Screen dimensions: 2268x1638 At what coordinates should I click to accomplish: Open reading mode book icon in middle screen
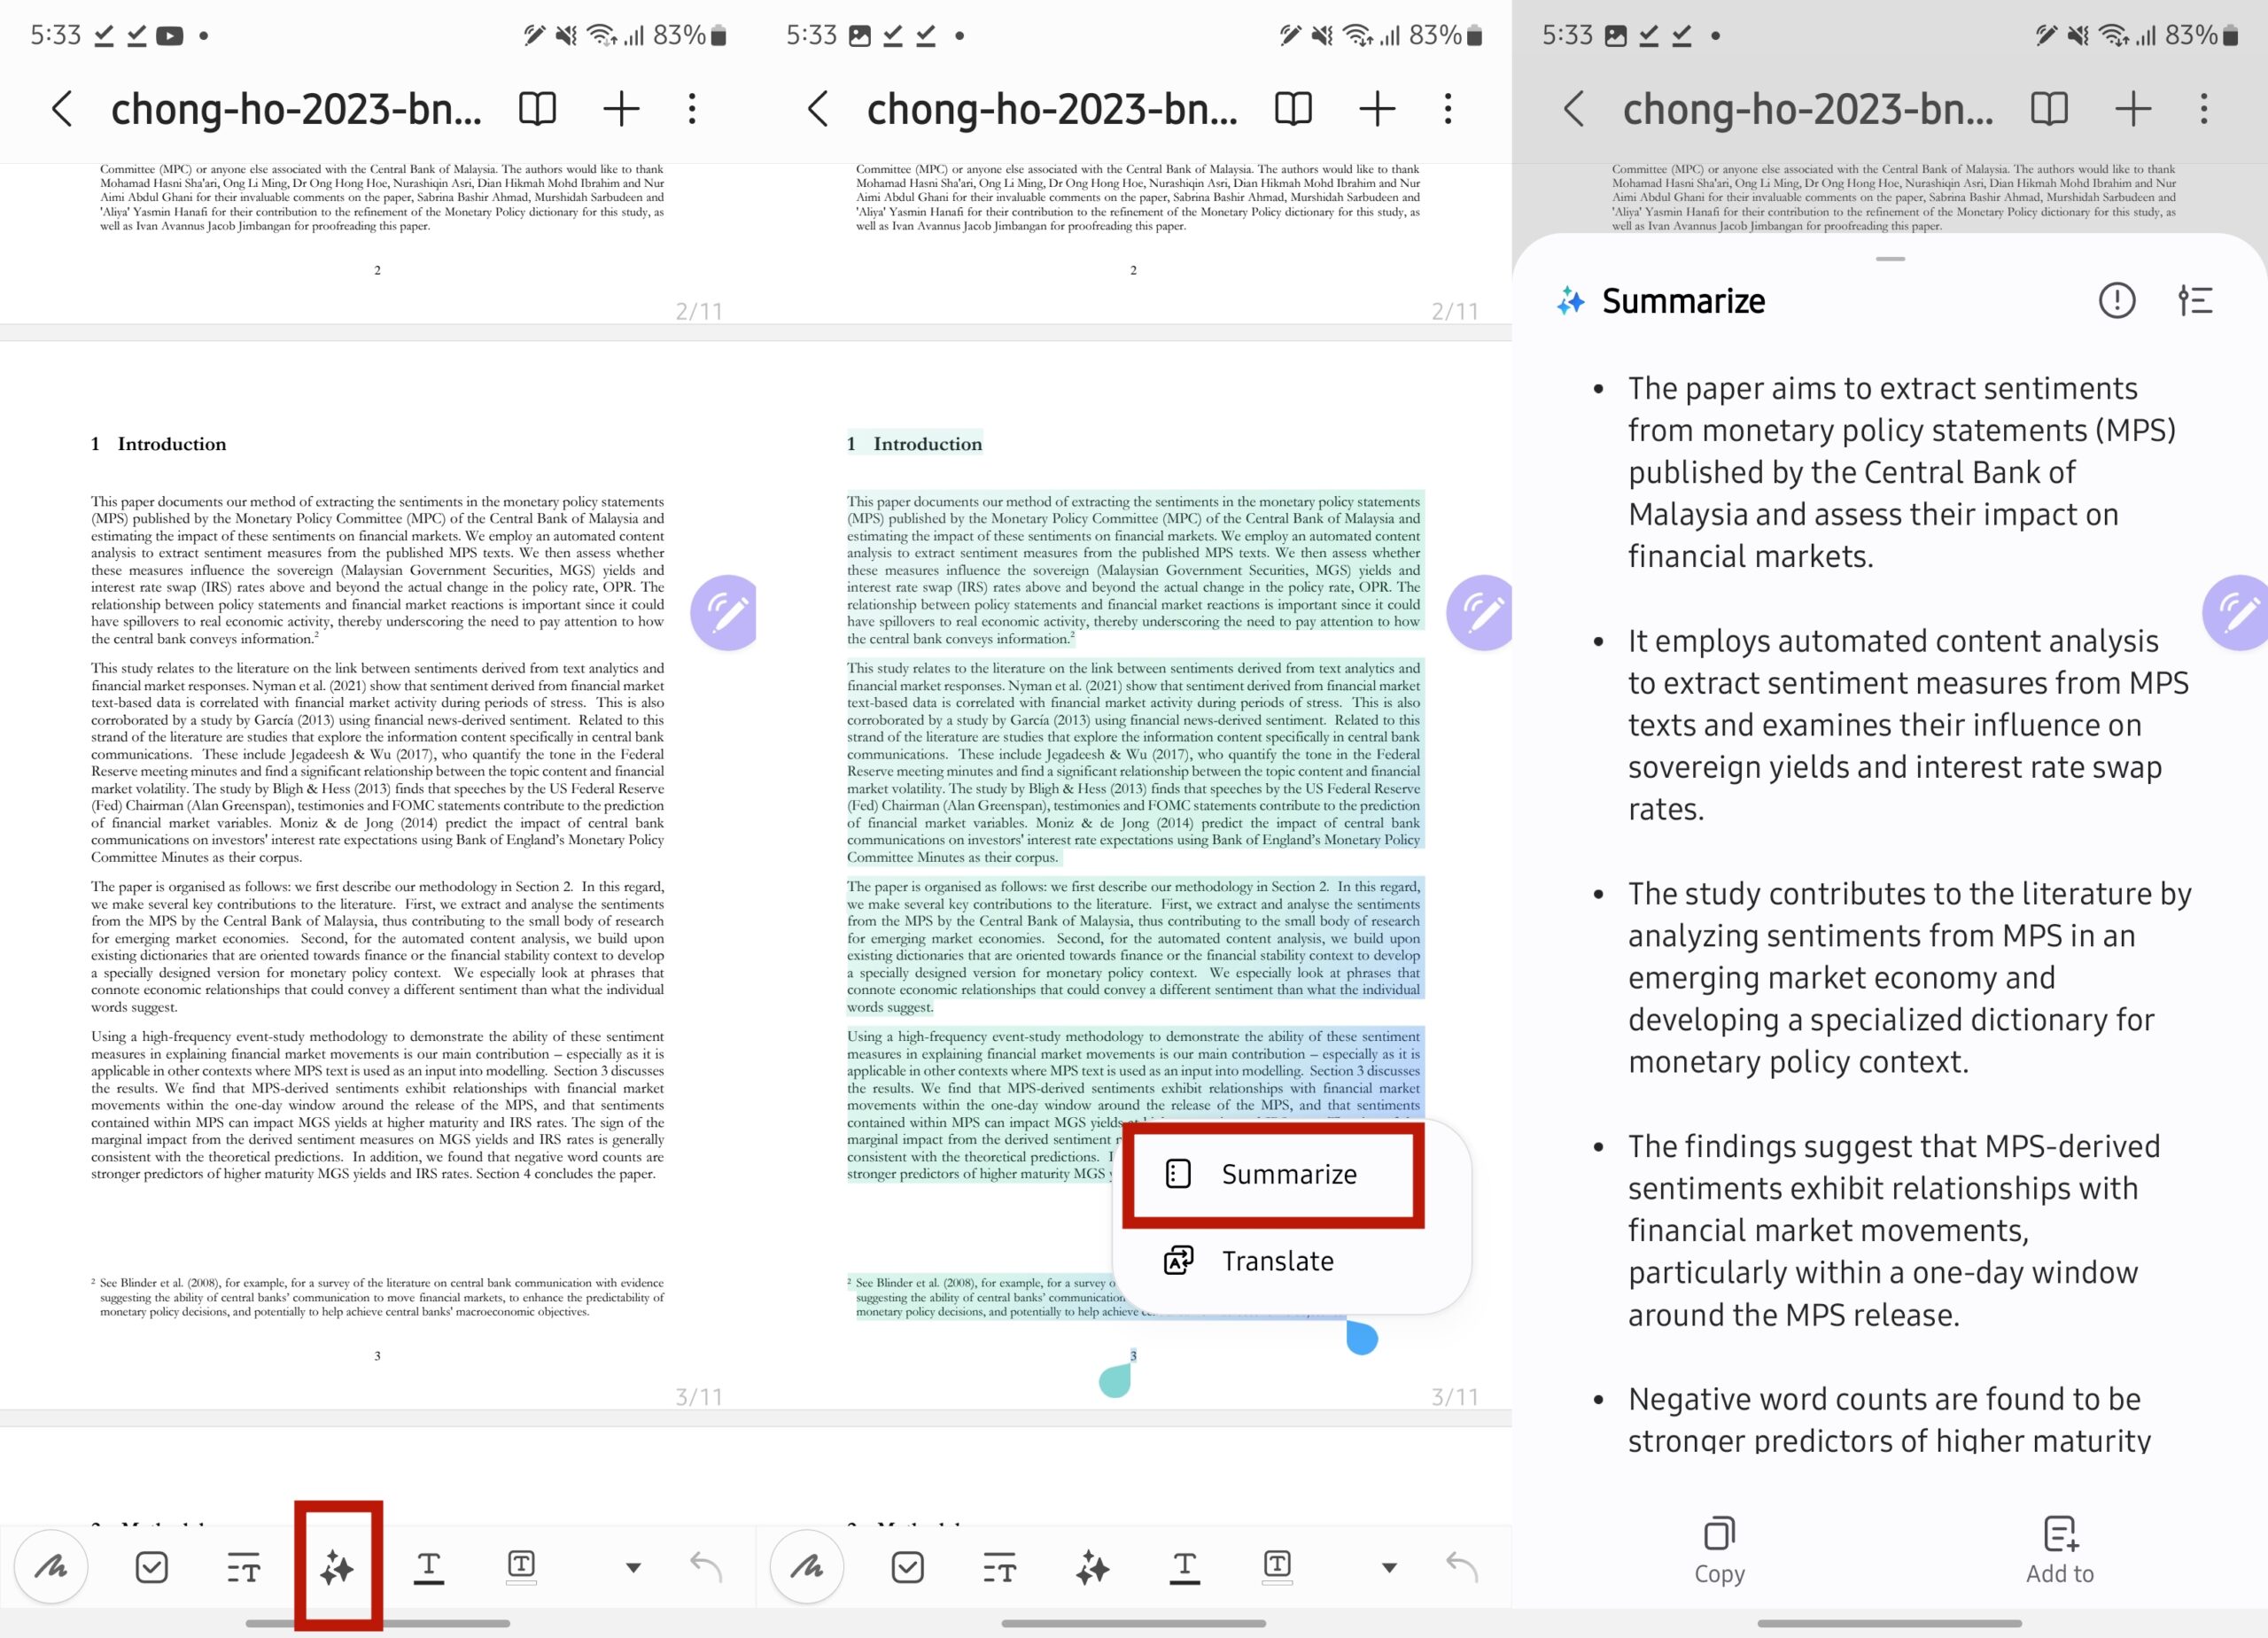[1293, 108]
